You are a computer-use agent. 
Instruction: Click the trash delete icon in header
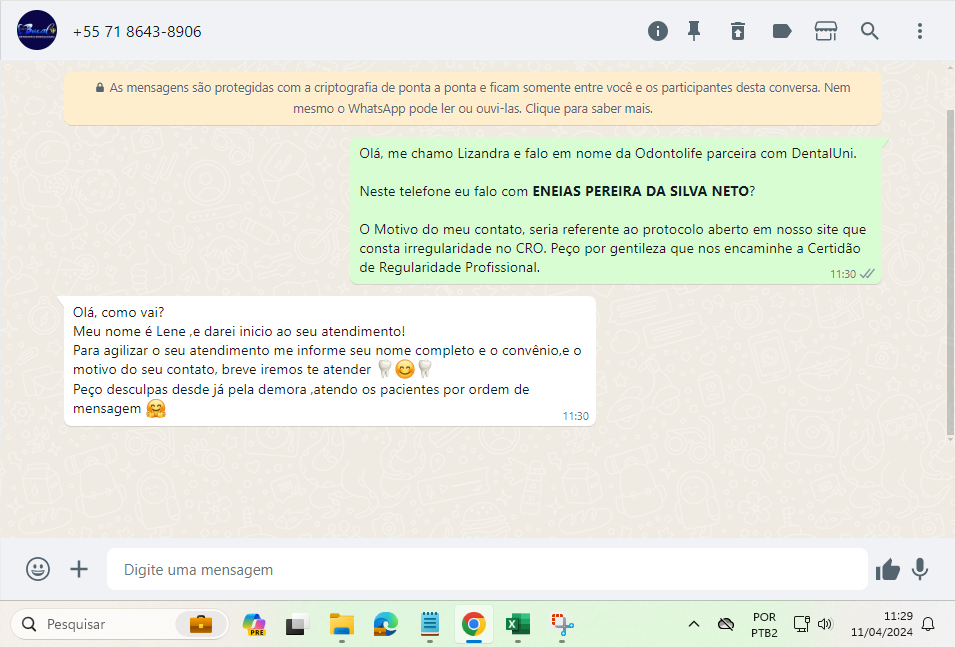[738, 31]
